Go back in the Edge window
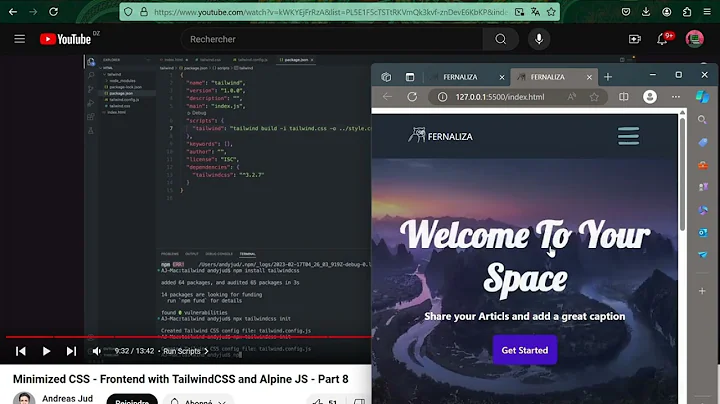Image resolution: width=720 pixels, height=404 pixels. [x=387, y=97]
